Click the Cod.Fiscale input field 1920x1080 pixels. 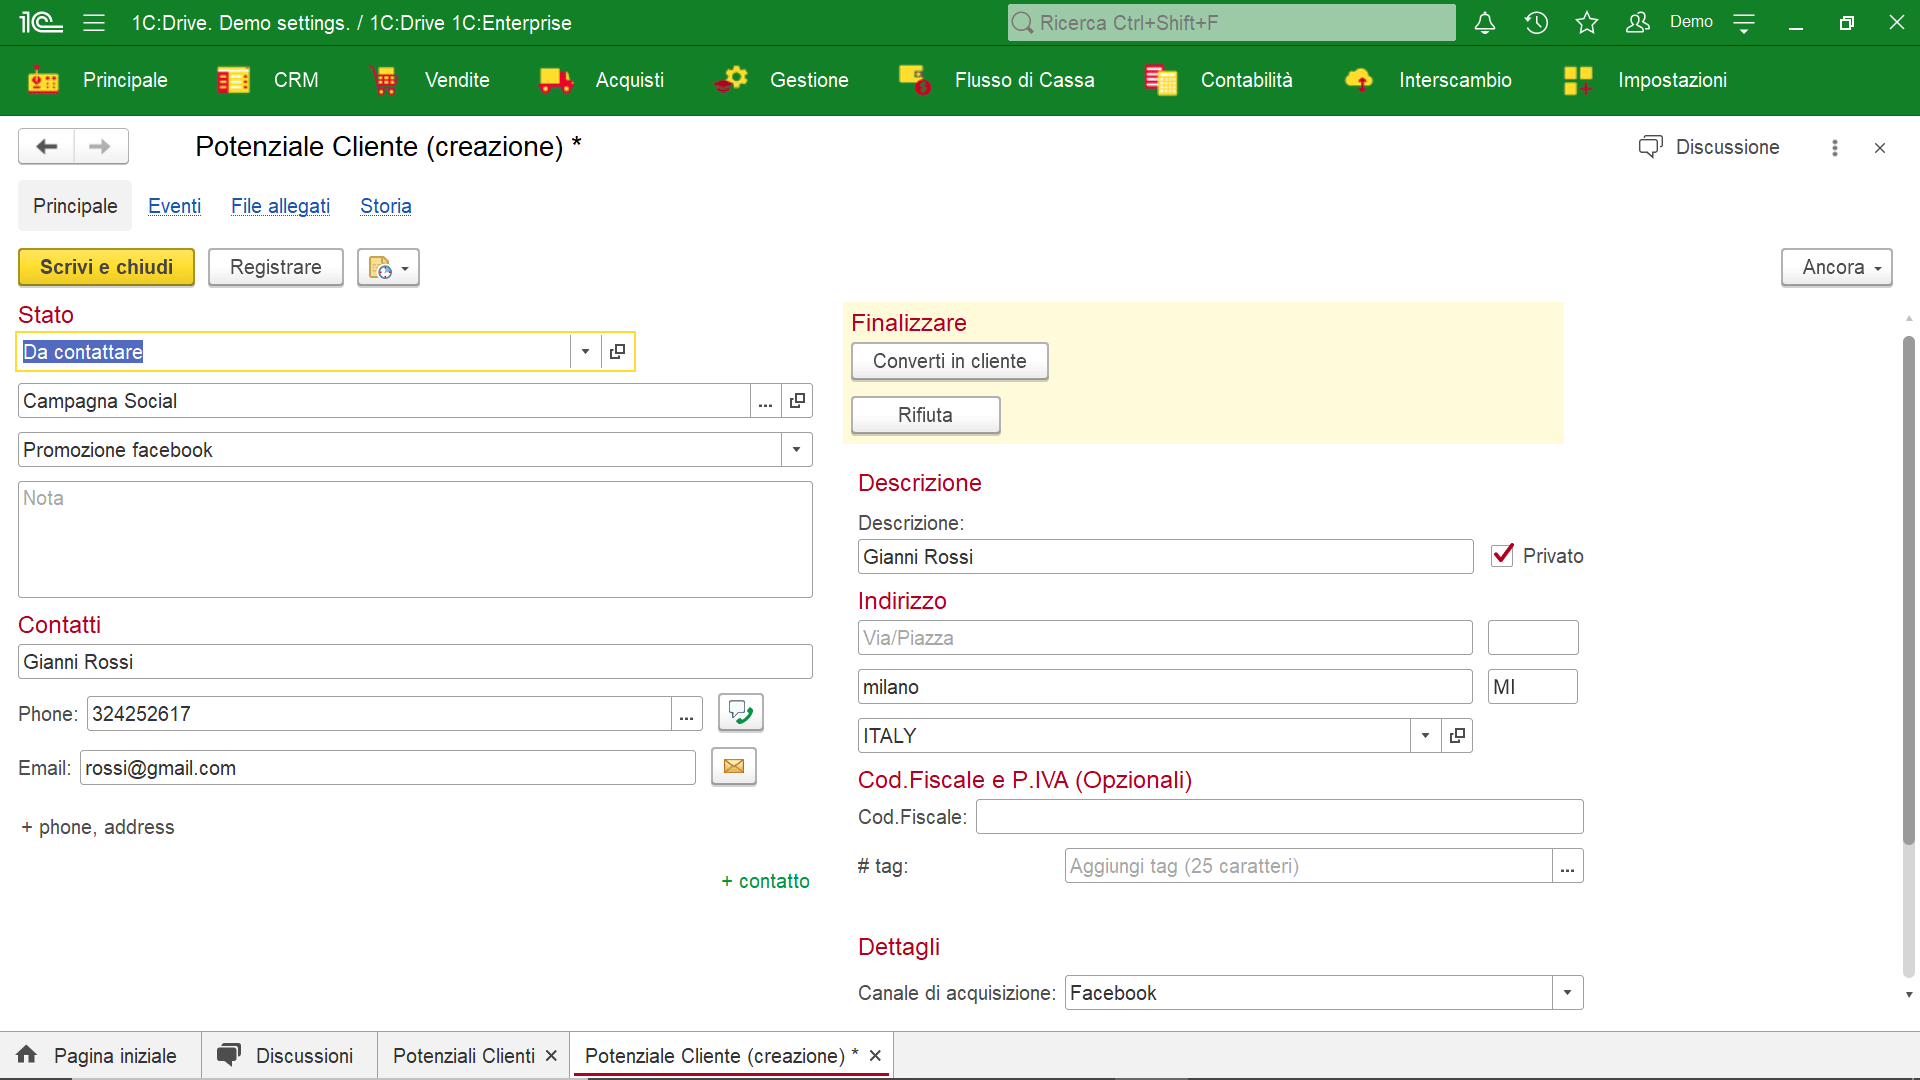1279,817
